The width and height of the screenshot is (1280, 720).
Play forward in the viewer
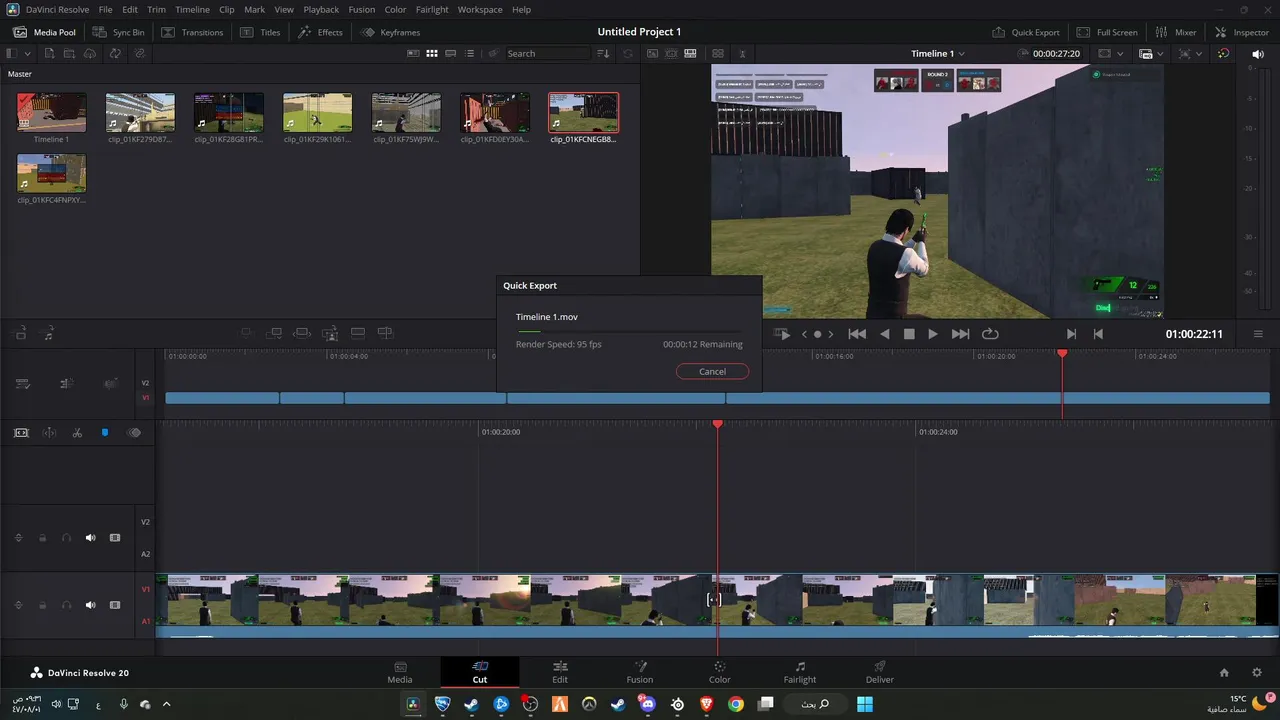933,334
